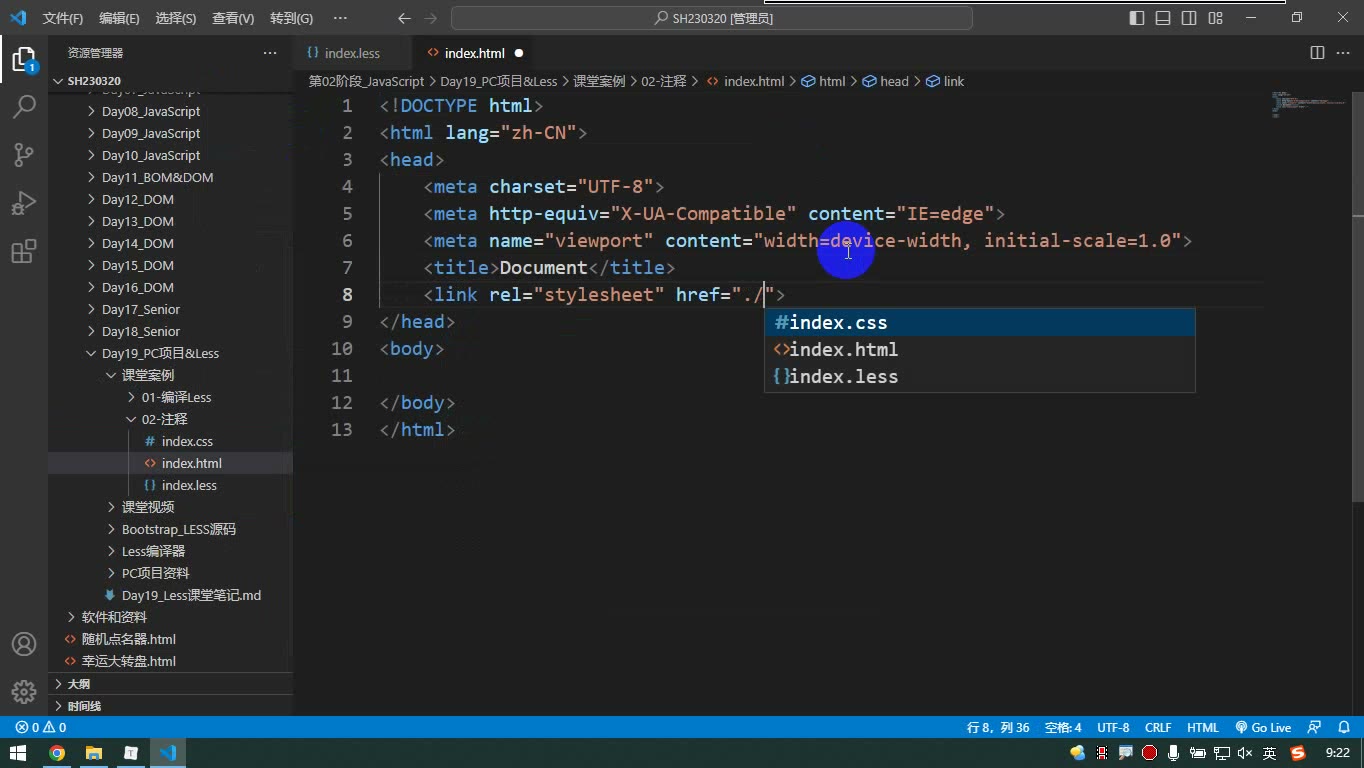Toggle the bottom panel layout icon
This screenshot has height=768, width=1364.
(1163, 18)
